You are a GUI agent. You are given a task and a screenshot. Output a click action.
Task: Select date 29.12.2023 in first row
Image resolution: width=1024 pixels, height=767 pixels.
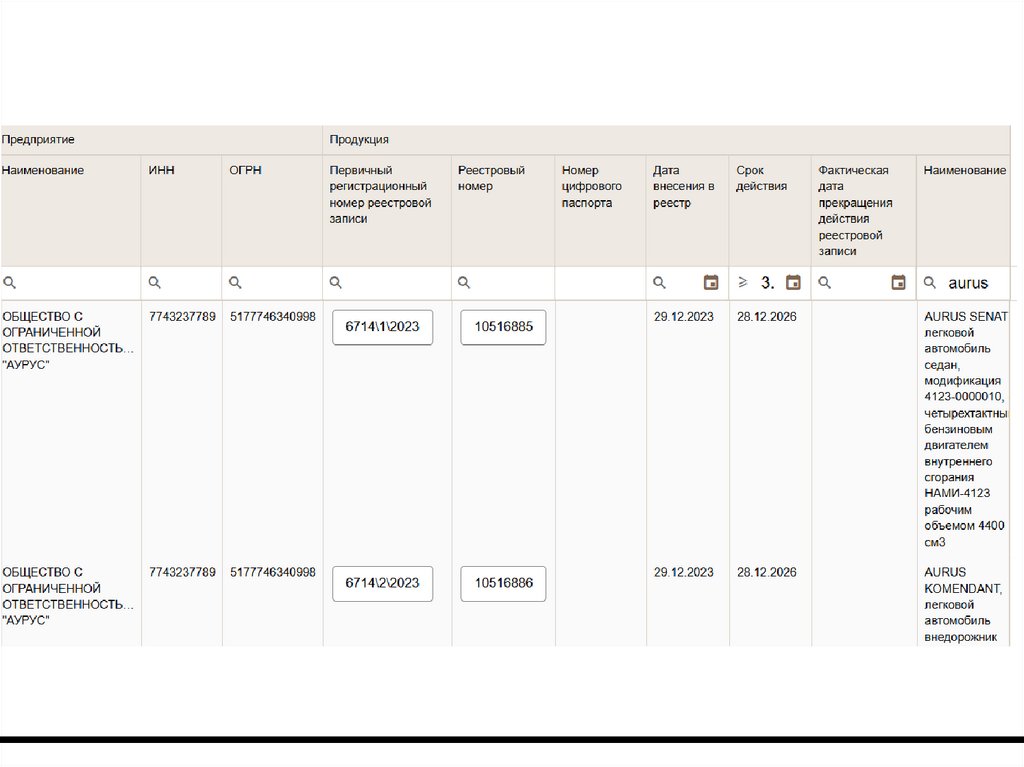[x=684, y=317]
